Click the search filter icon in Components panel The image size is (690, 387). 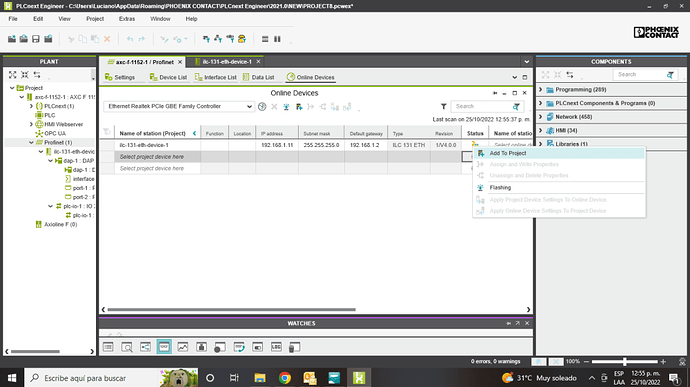pos(670,75)
